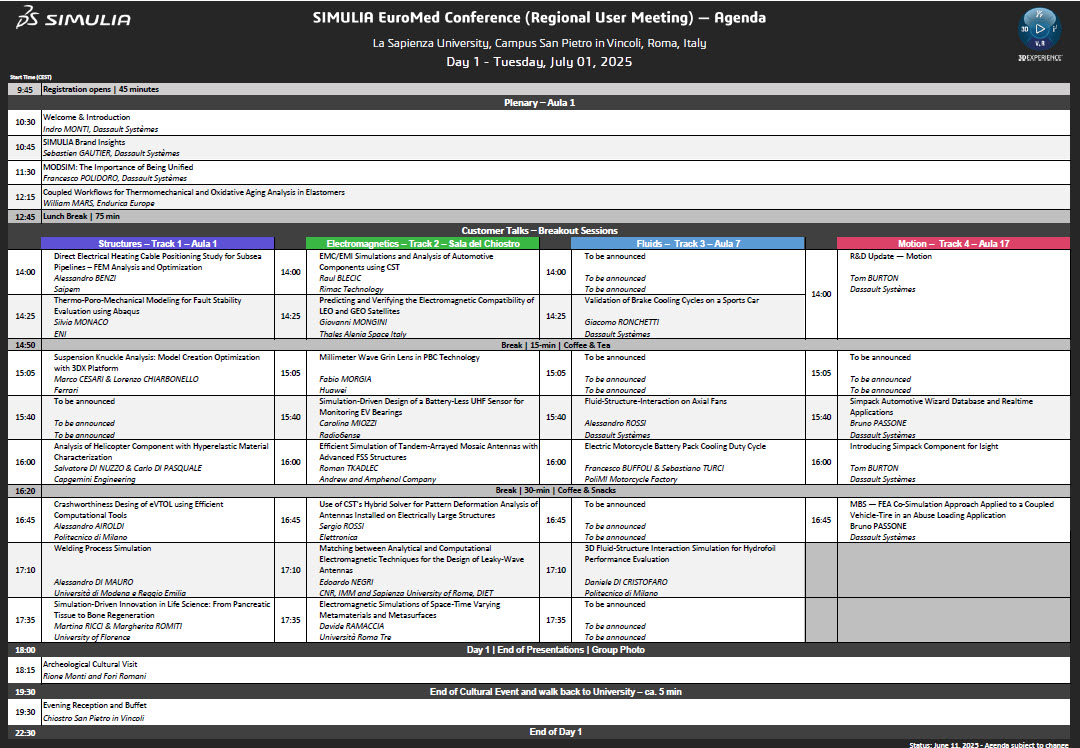
Task: Select the Electromagnetics – Track 2 header
Action: [x=423, y=243]
